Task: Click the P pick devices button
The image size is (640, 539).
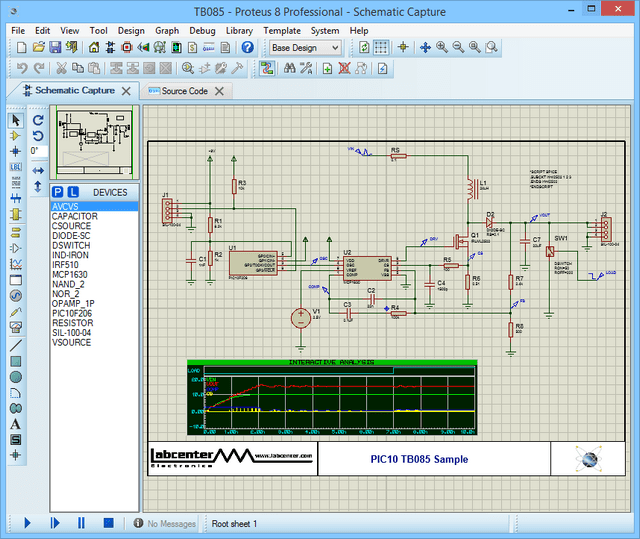Action: click(58, 192)
